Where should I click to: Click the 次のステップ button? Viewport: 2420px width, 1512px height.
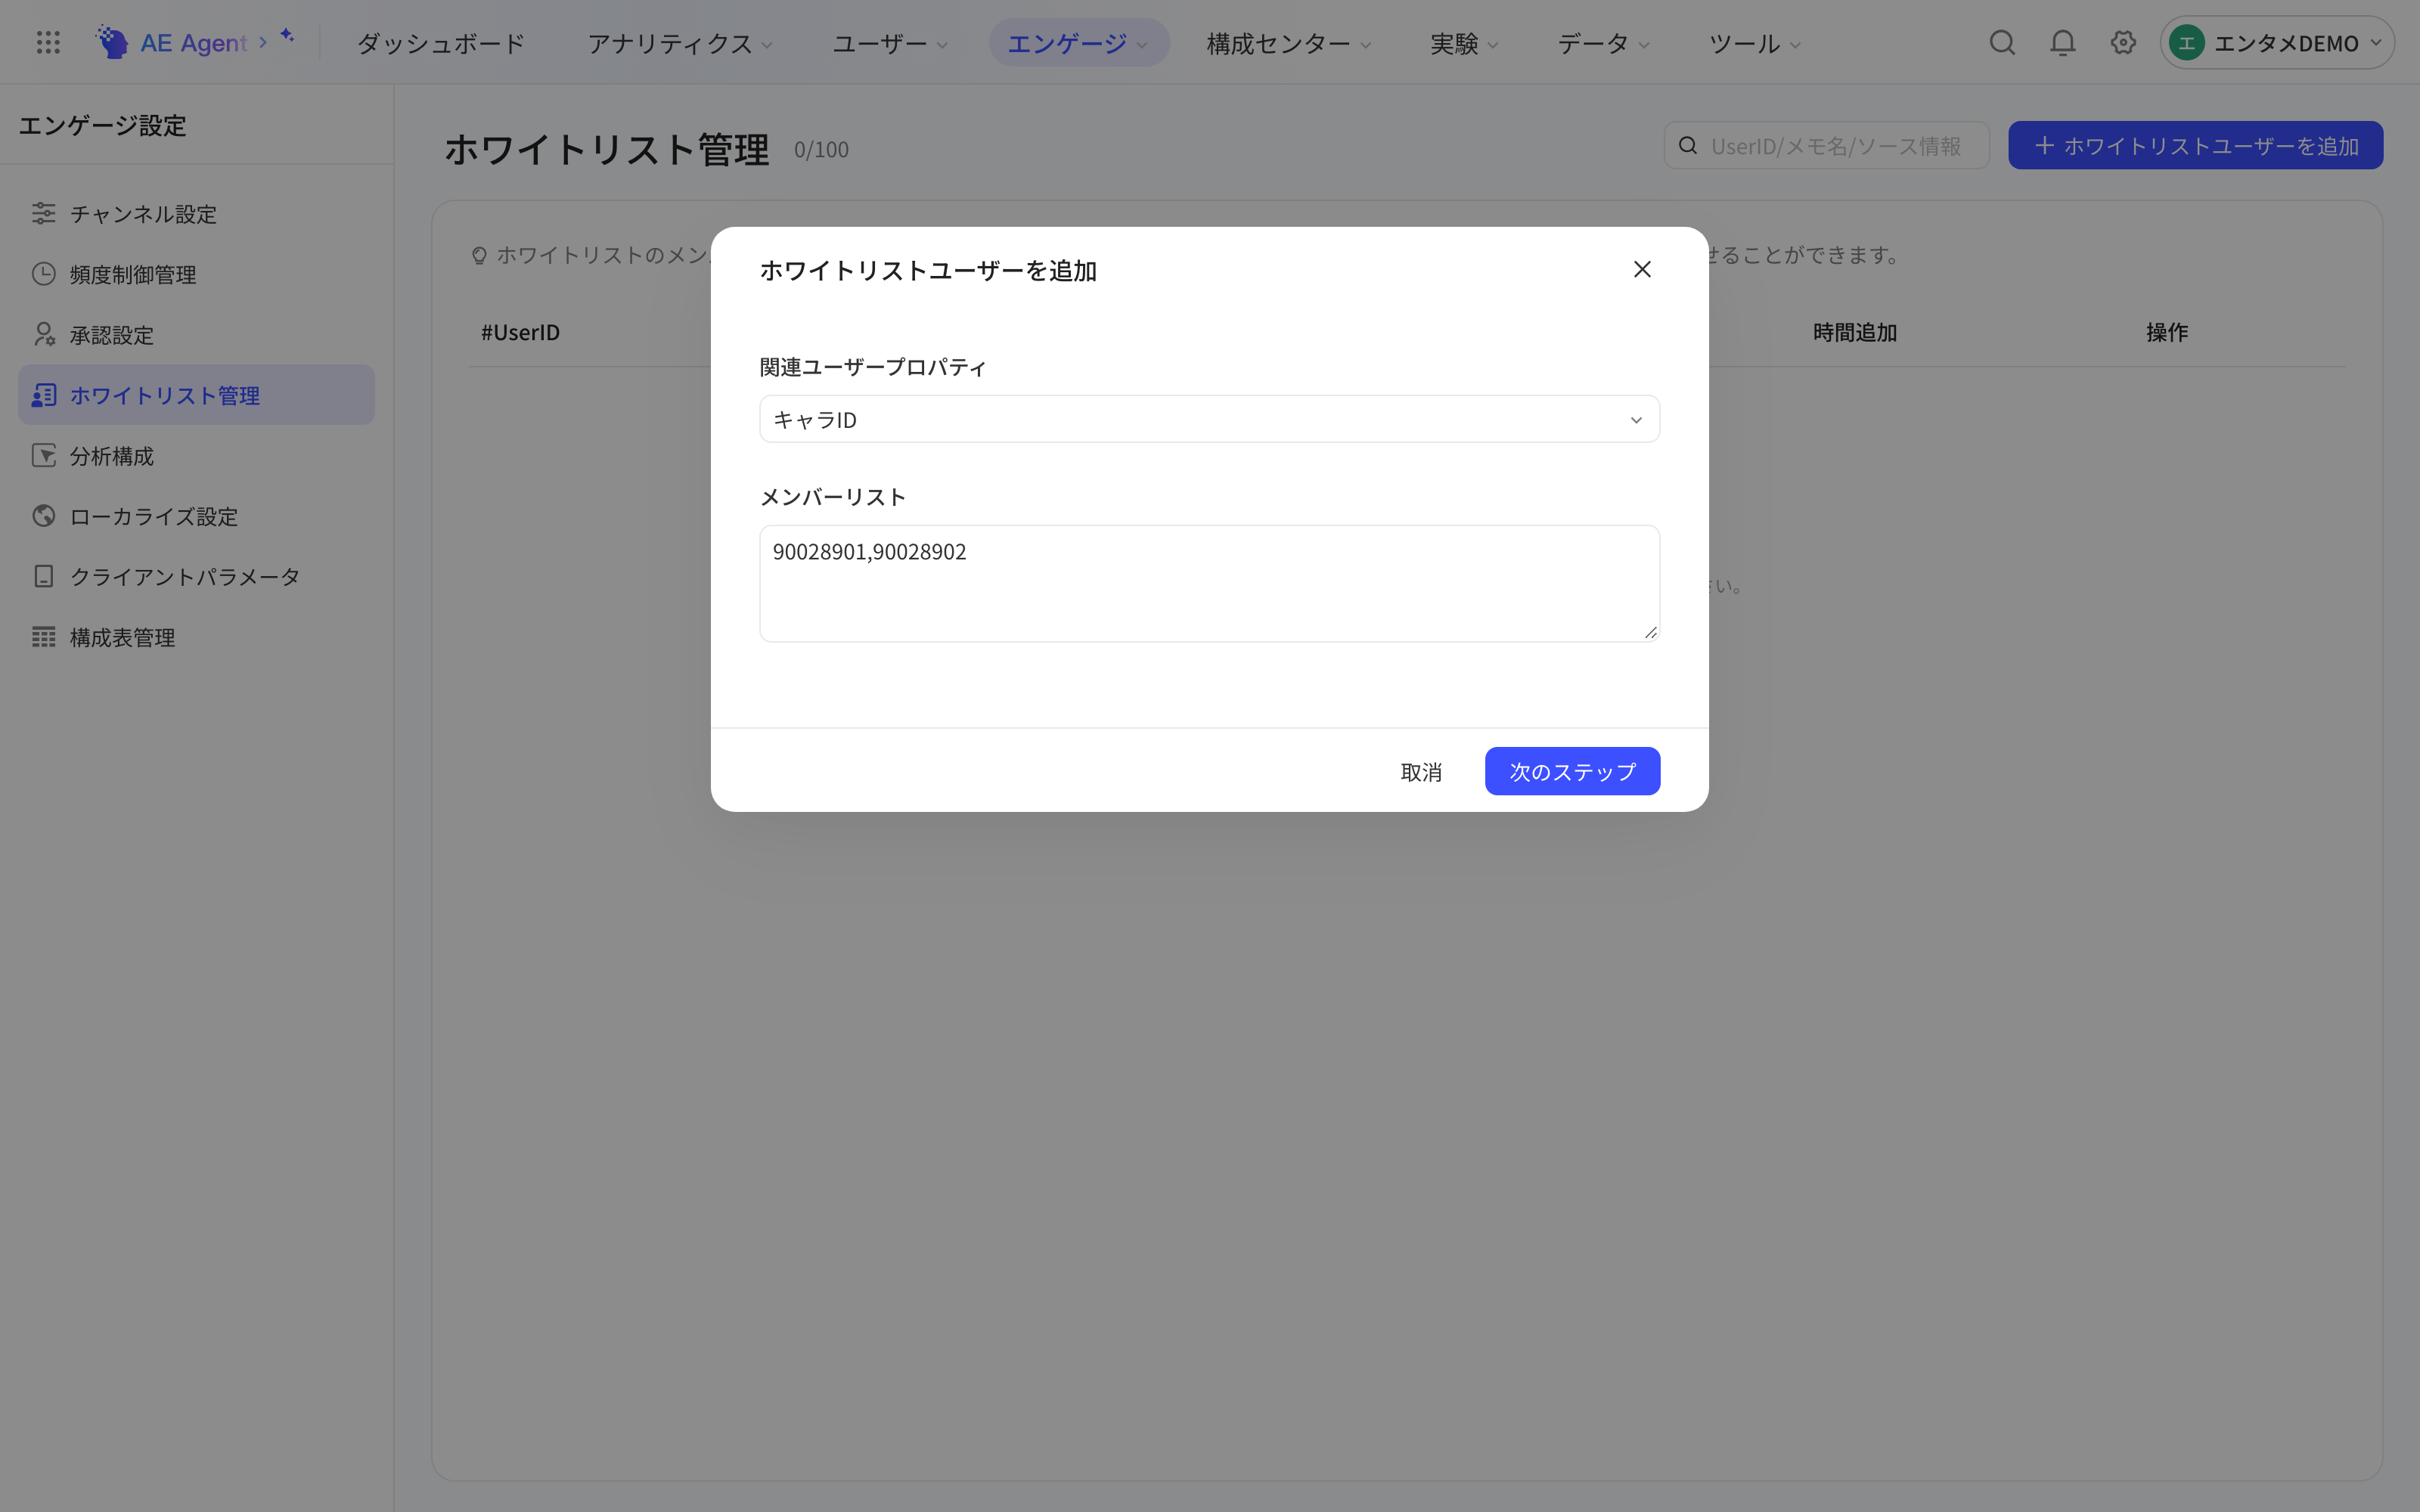point(1572,771)
